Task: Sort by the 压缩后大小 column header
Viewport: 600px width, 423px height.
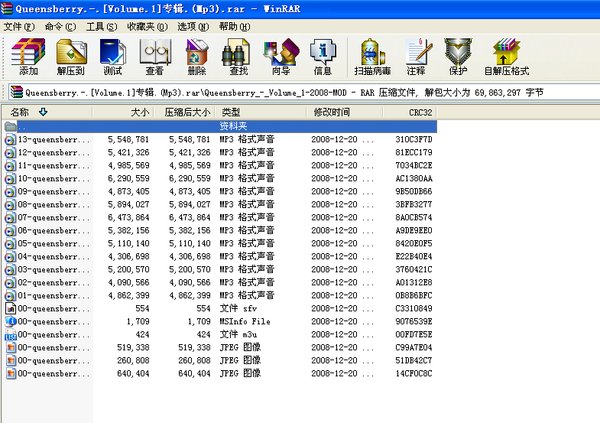Action: pos(184,112)
